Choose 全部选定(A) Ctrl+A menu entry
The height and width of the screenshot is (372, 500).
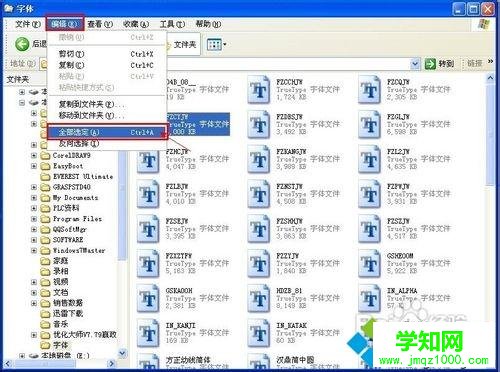[107, 132]
